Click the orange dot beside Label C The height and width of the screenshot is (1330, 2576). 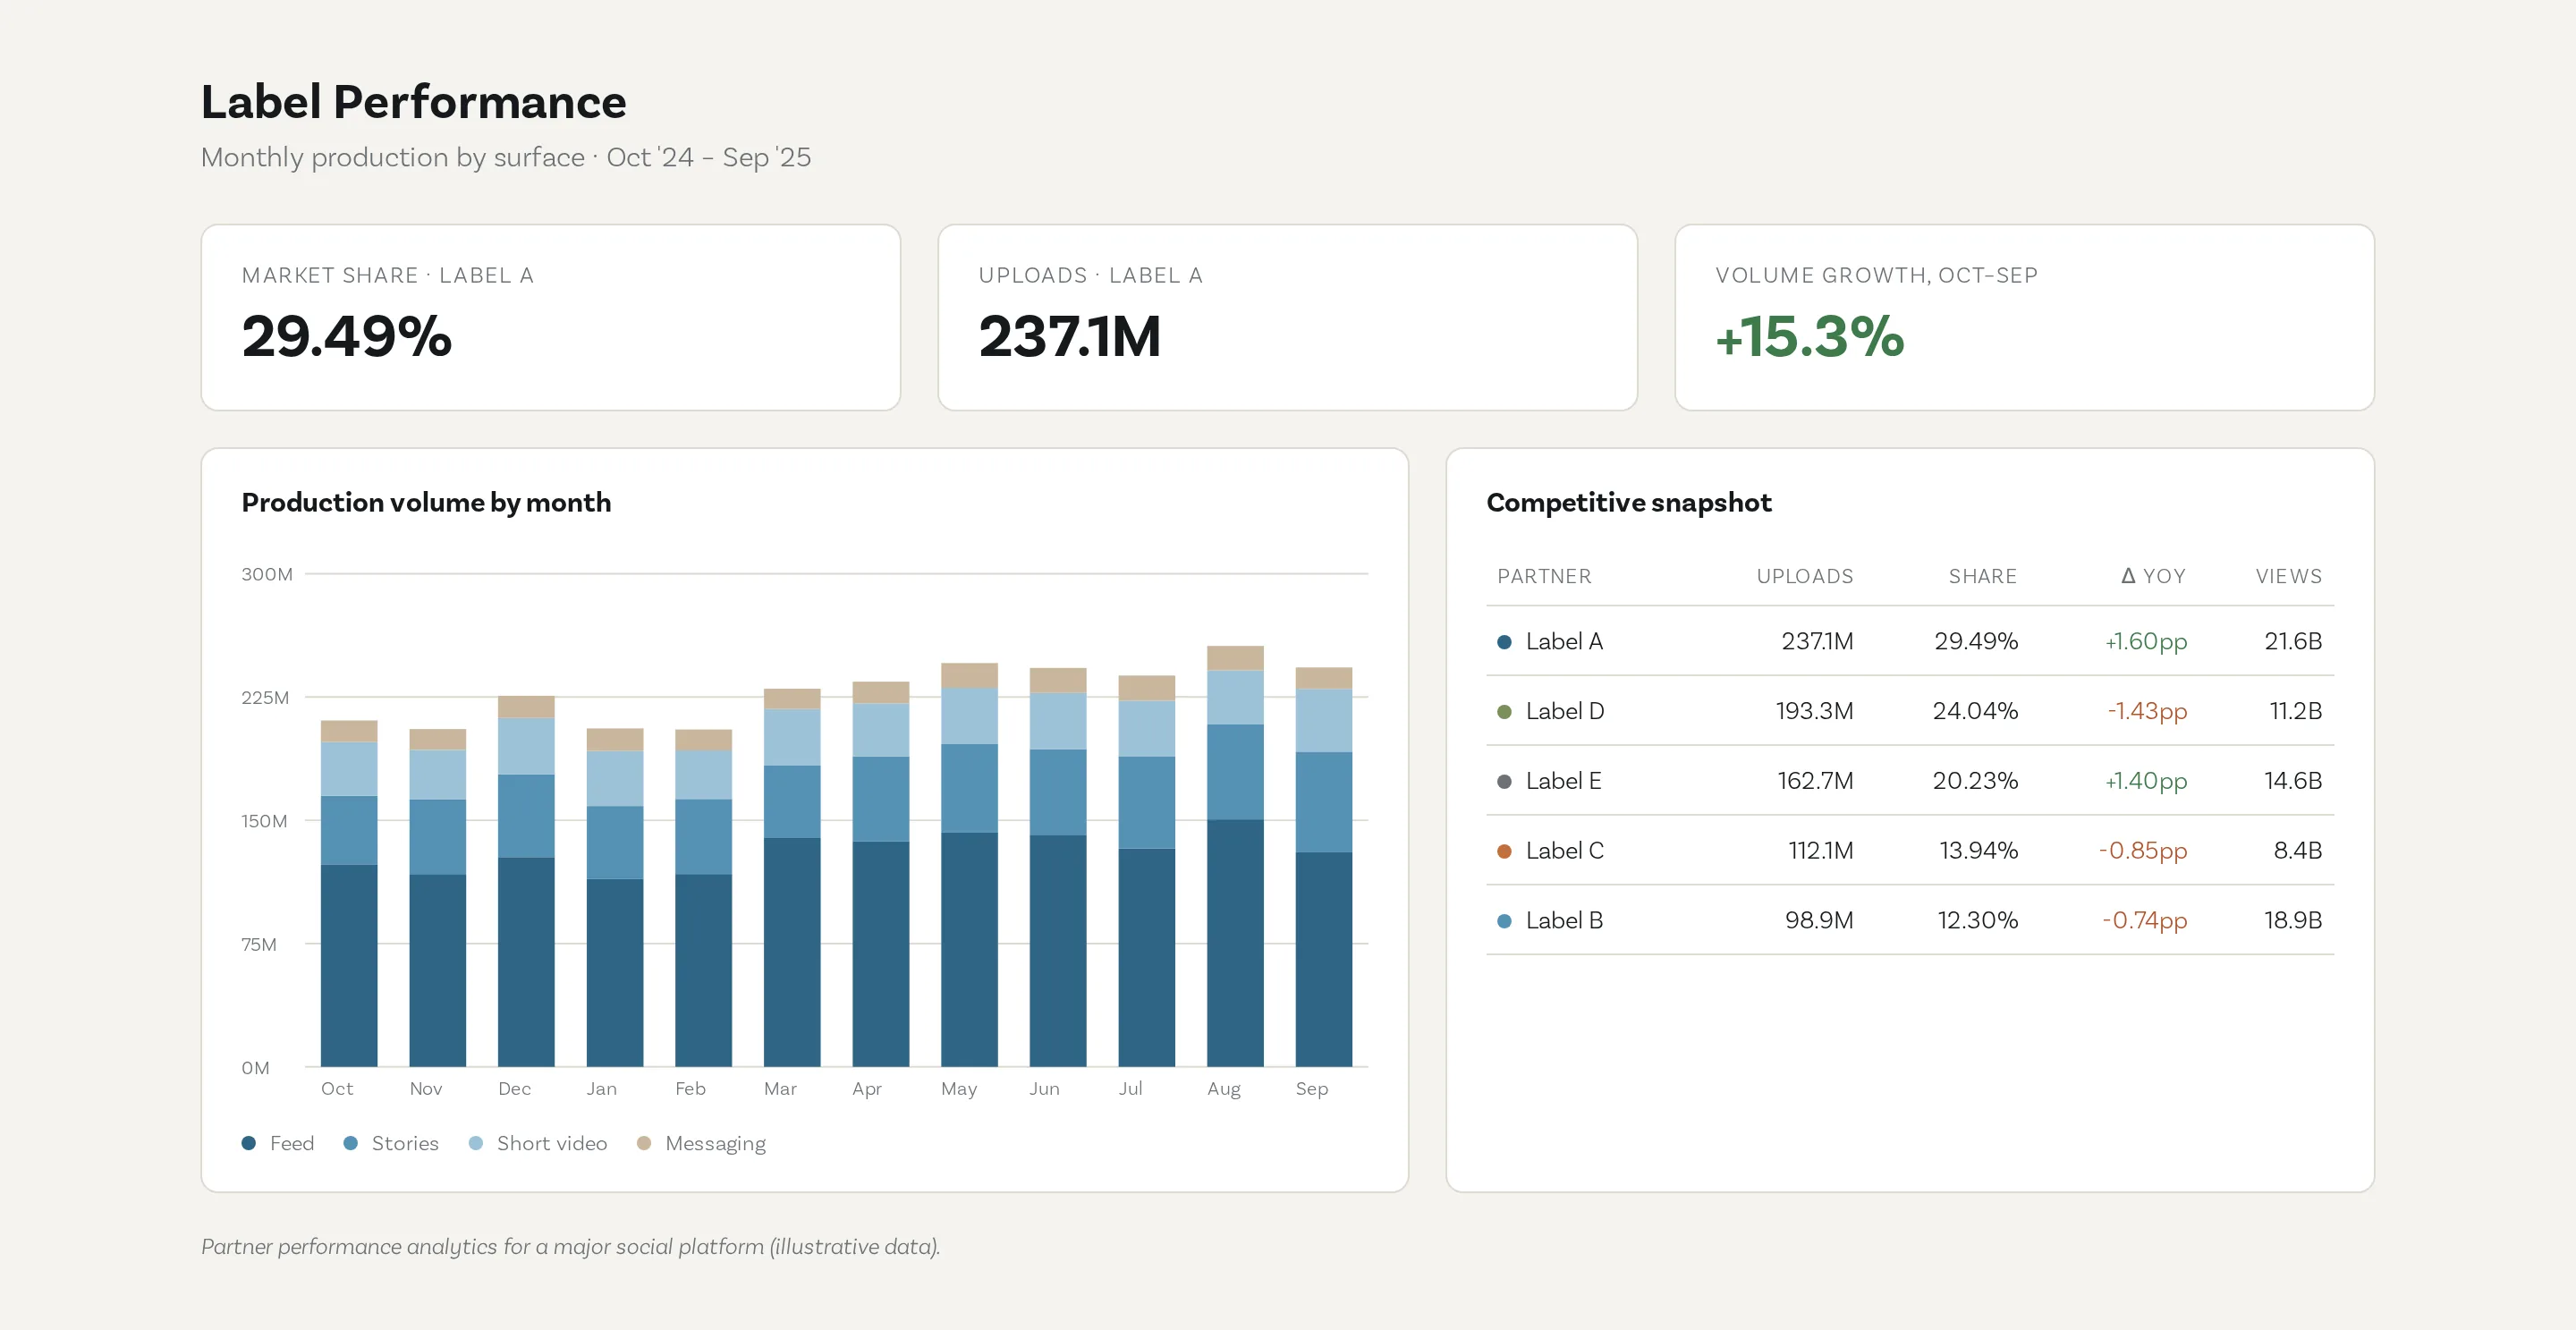(1504, 851)
